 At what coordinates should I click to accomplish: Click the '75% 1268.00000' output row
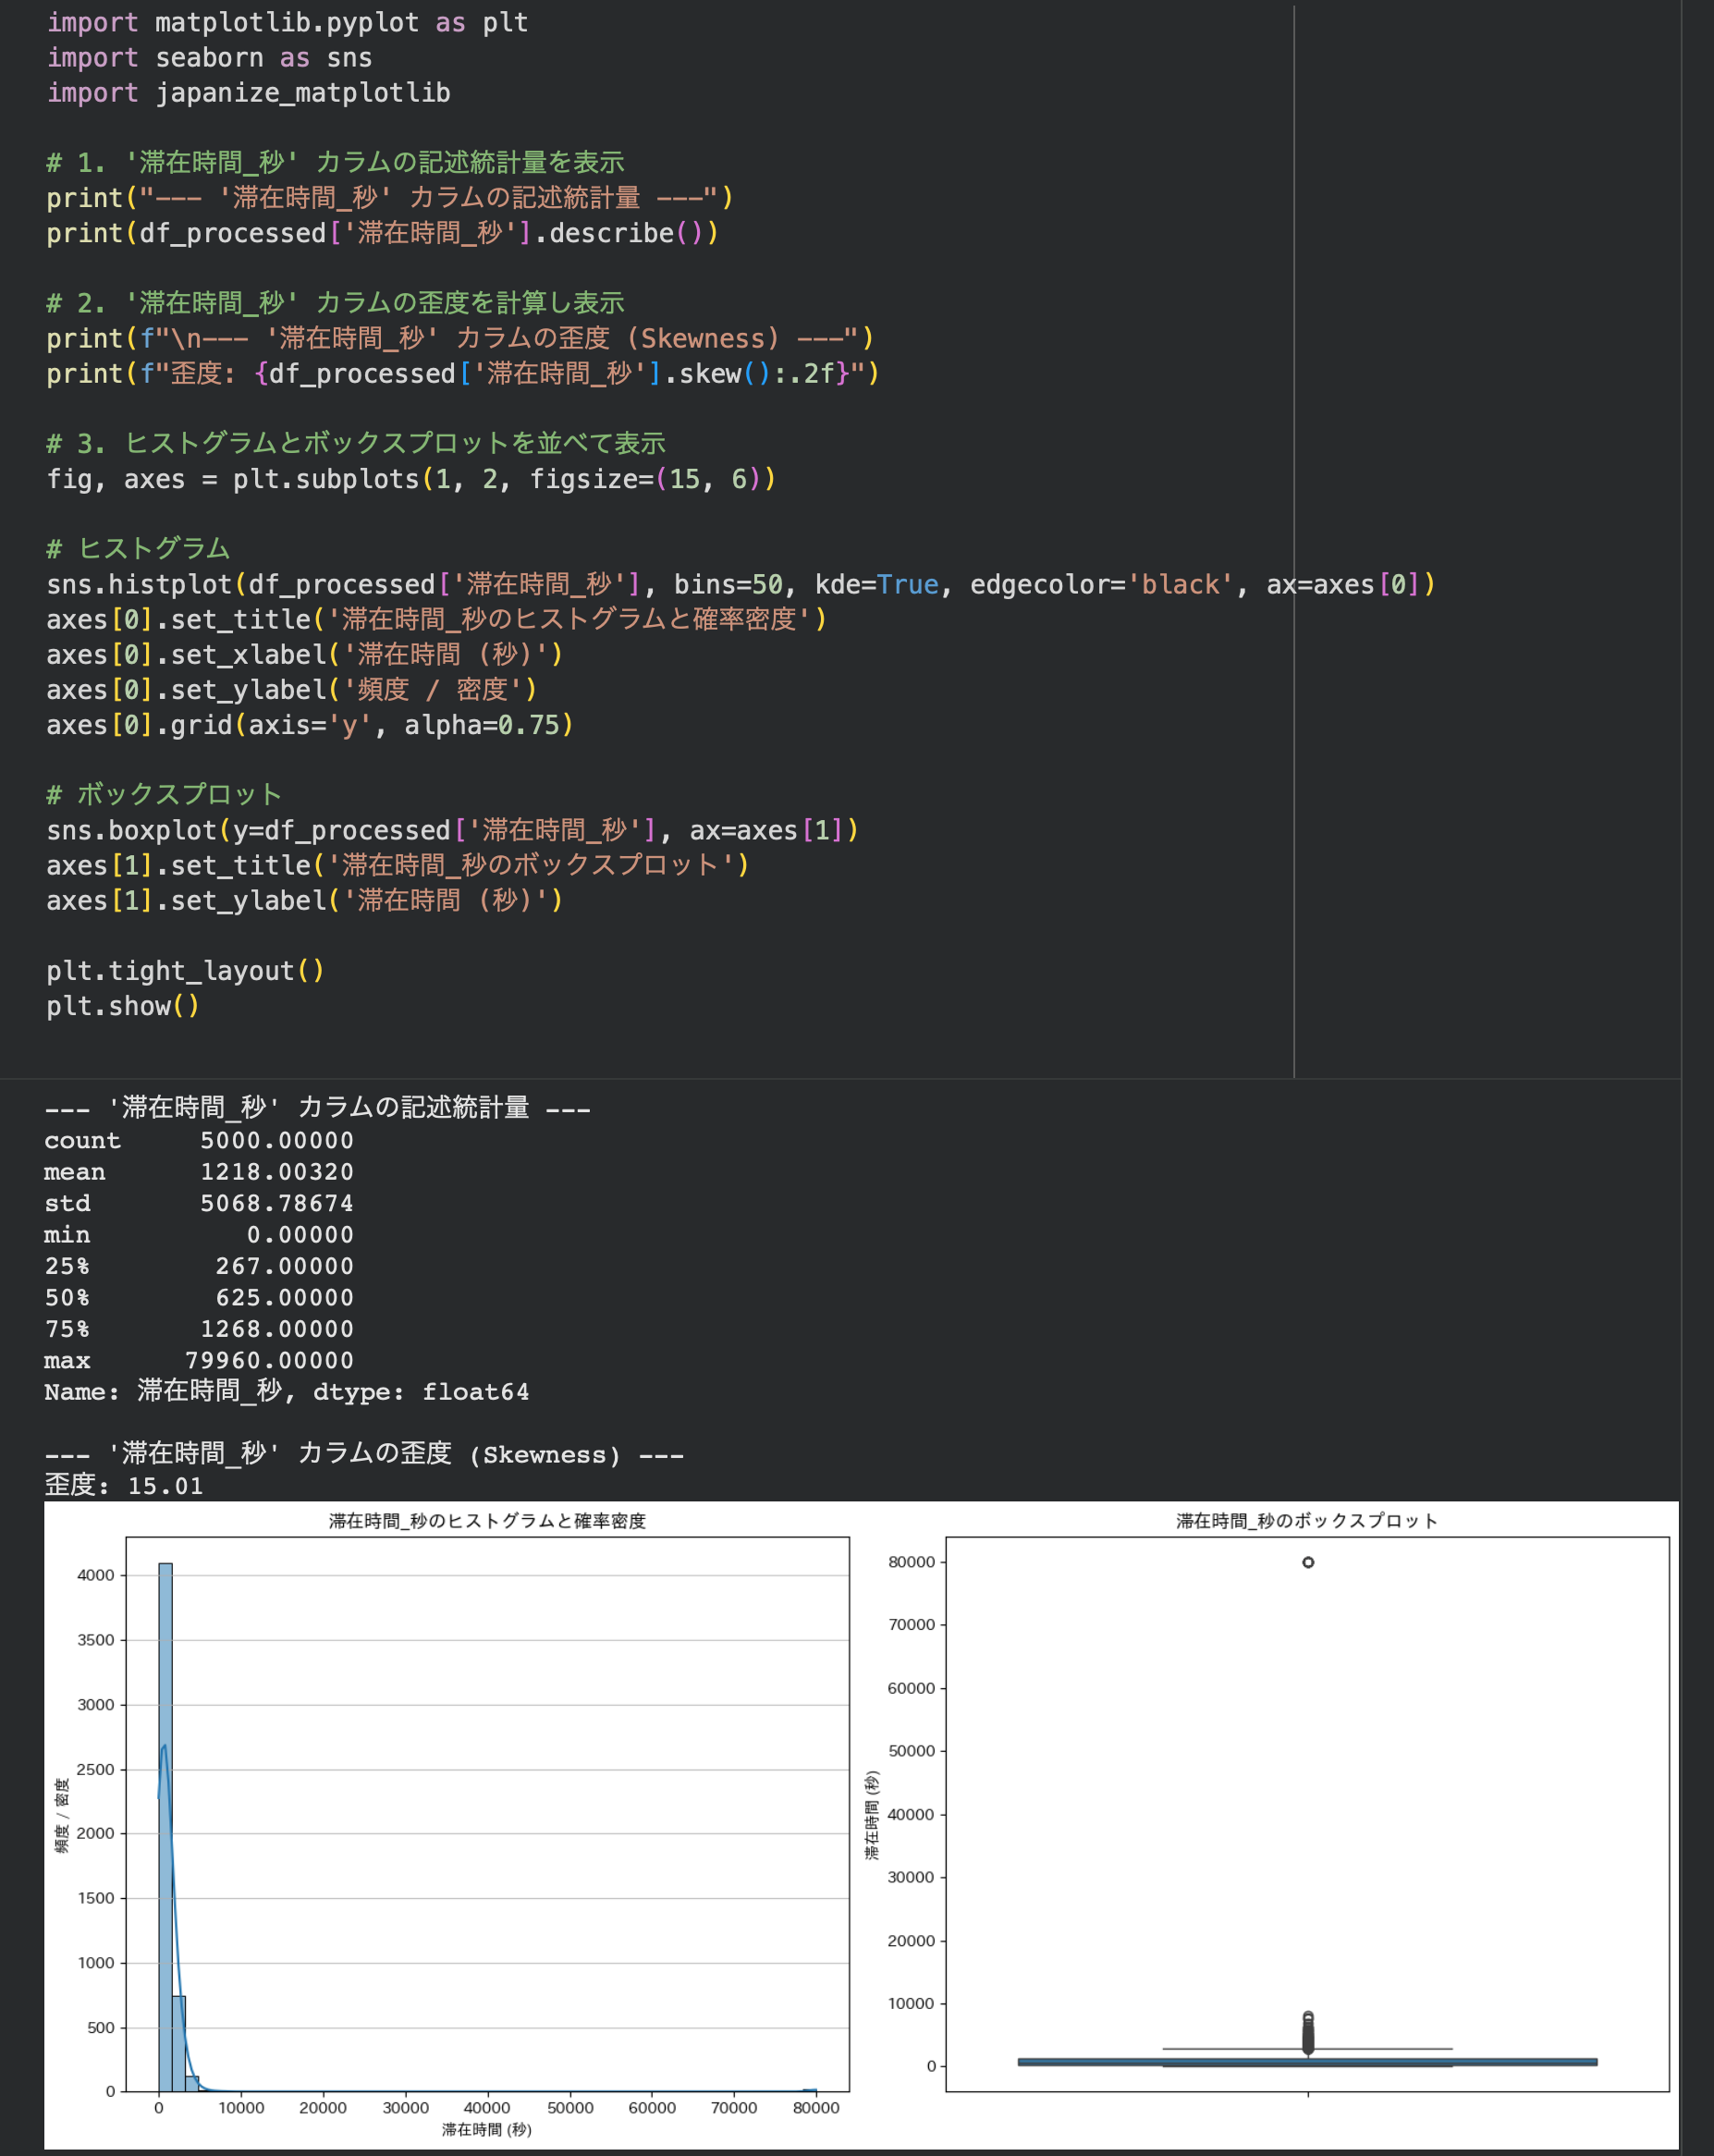click(199, 1330)
